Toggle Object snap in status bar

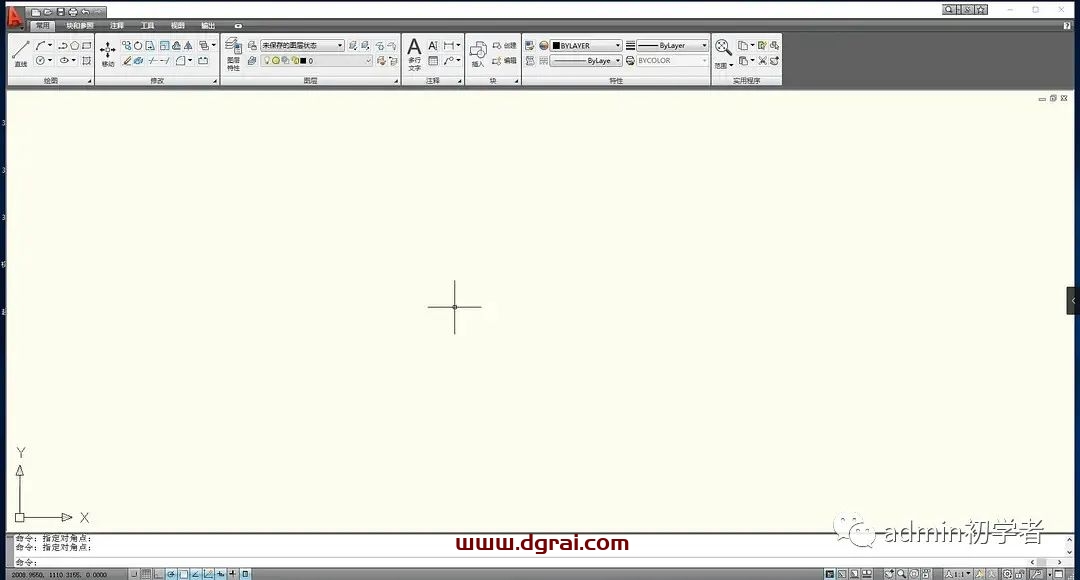click(184, 574)
